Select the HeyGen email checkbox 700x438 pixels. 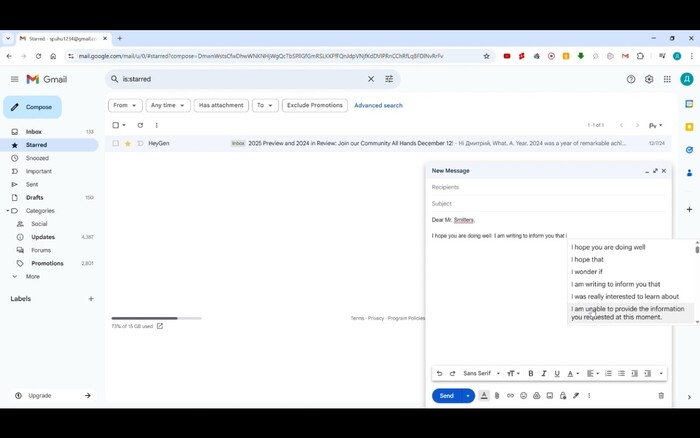point(116,144)
